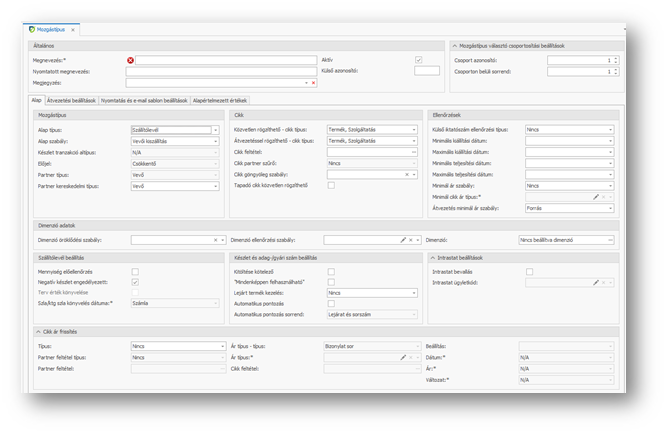The height and width of the screenshot is (435, 668).
Task: Open Nyomtatás és e-mail sablon beállítások tab
Action: (x=144, y=100)
